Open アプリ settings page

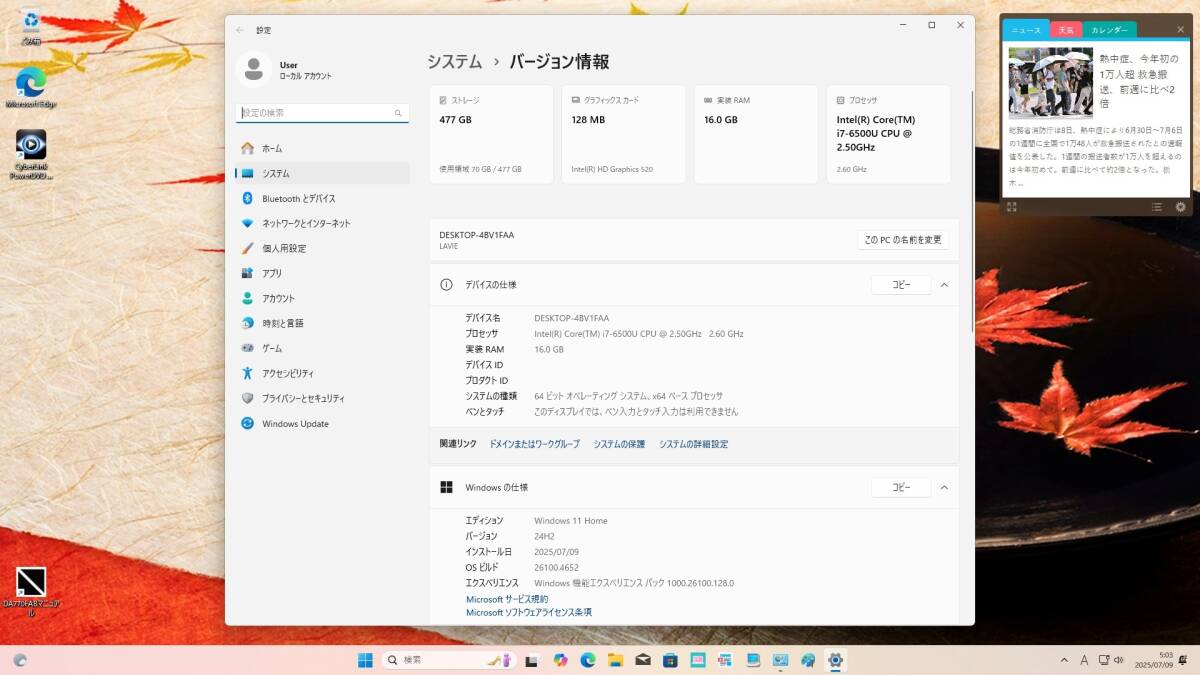(322, 273)
